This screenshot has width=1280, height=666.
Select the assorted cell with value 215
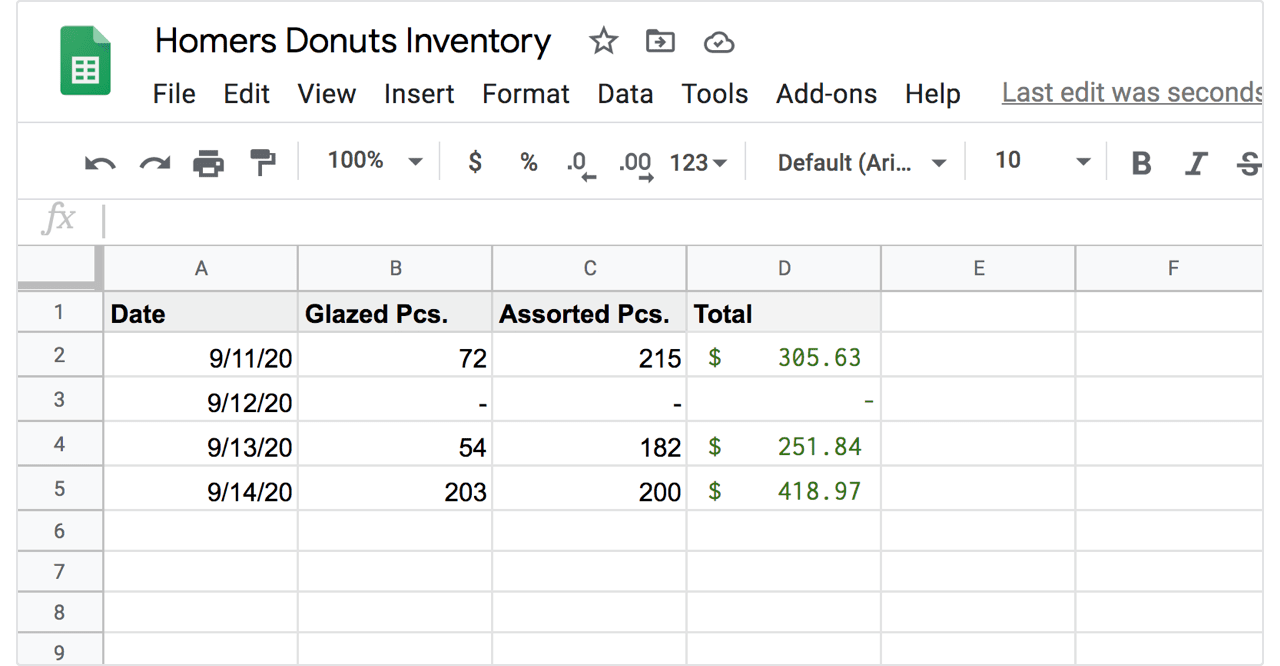click(589, 357)
